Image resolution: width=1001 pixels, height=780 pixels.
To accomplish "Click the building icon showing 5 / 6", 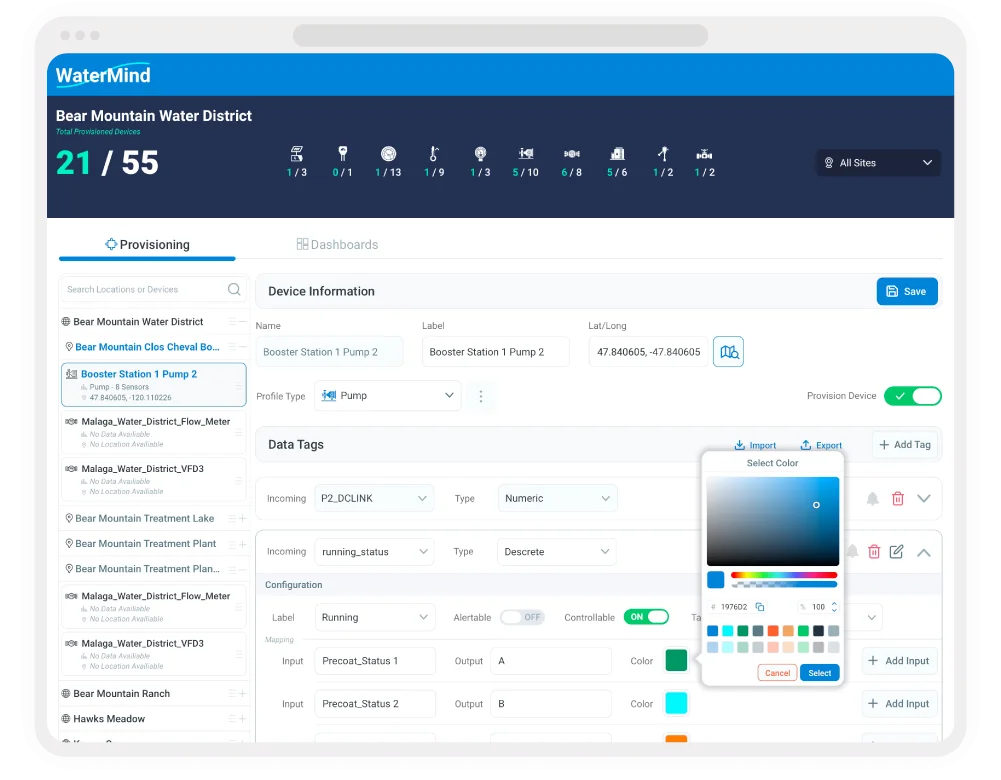I will 617,154.
